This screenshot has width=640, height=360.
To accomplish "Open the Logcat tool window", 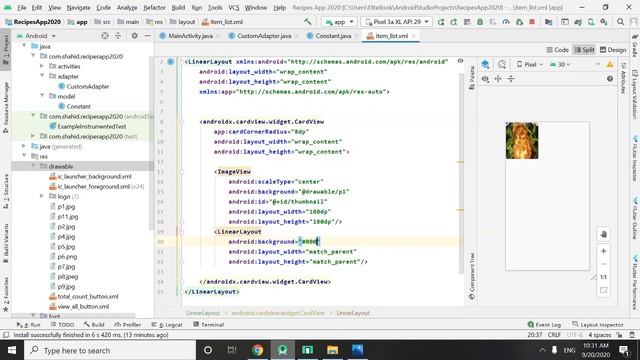I will point(167,324).
